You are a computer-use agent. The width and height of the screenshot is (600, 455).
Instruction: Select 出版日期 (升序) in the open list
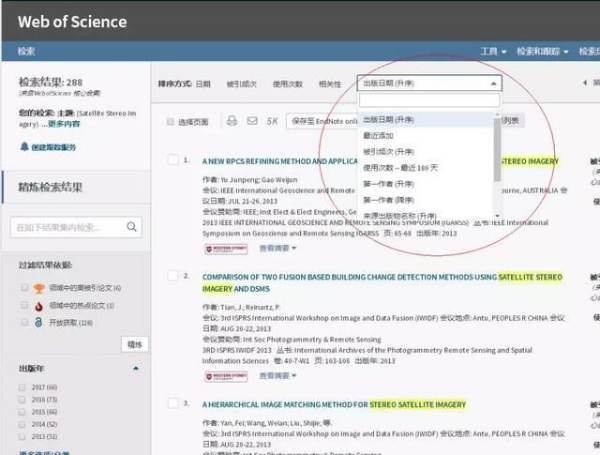[x=426, y=120]
